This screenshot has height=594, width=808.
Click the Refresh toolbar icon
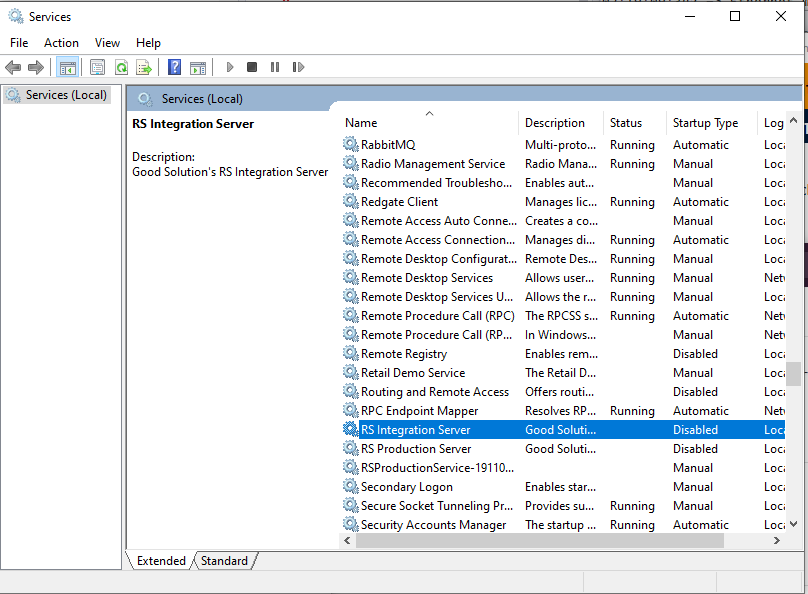(x=121, y=67)
